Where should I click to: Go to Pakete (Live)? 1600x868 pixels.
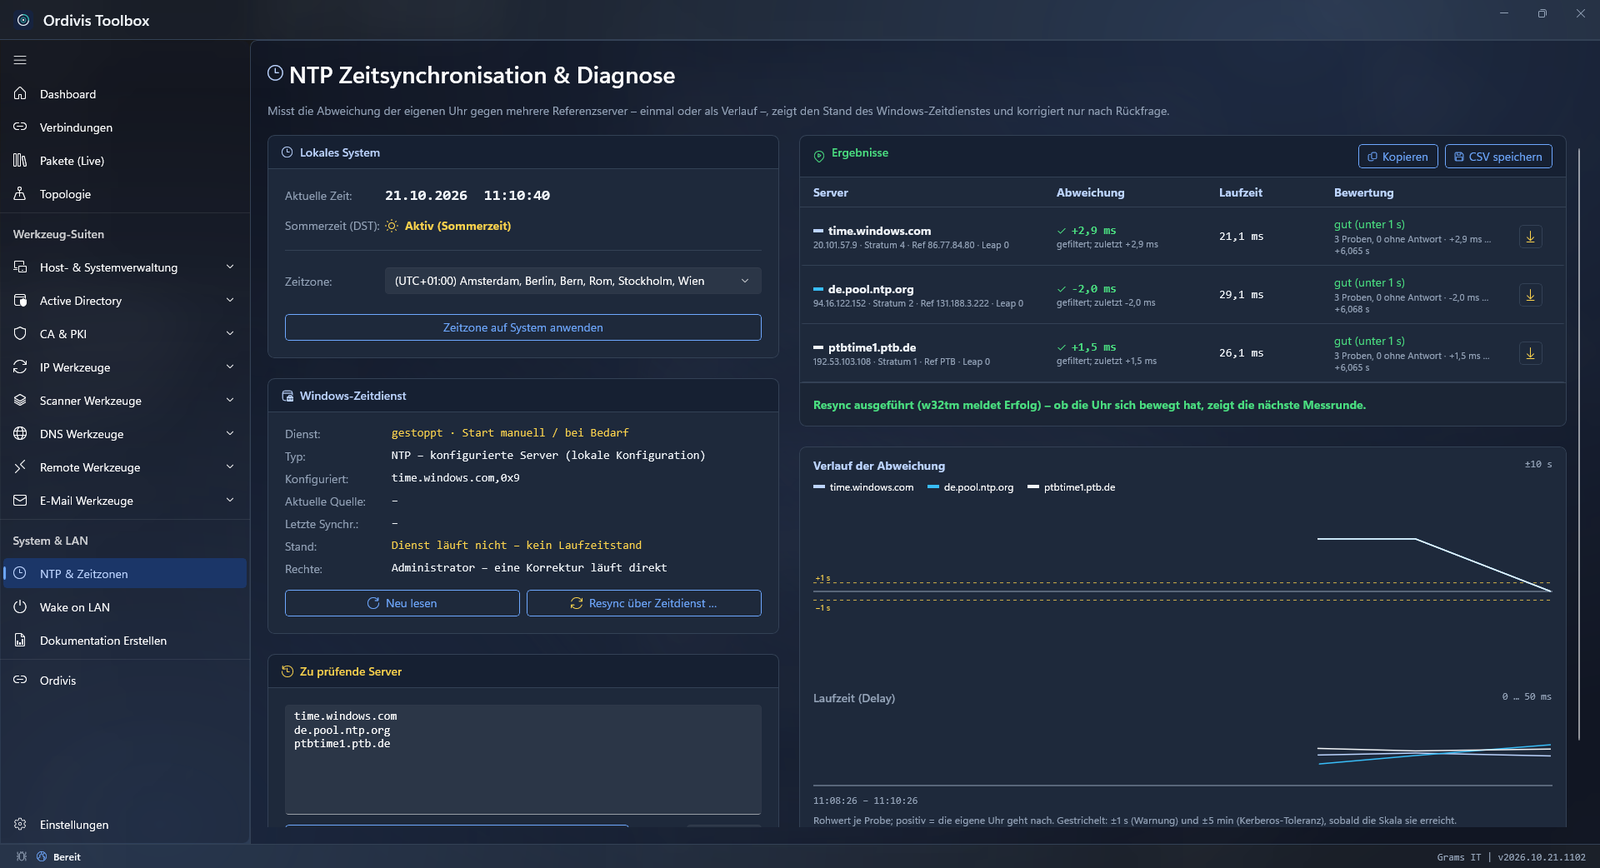click(x=124, y=160)
